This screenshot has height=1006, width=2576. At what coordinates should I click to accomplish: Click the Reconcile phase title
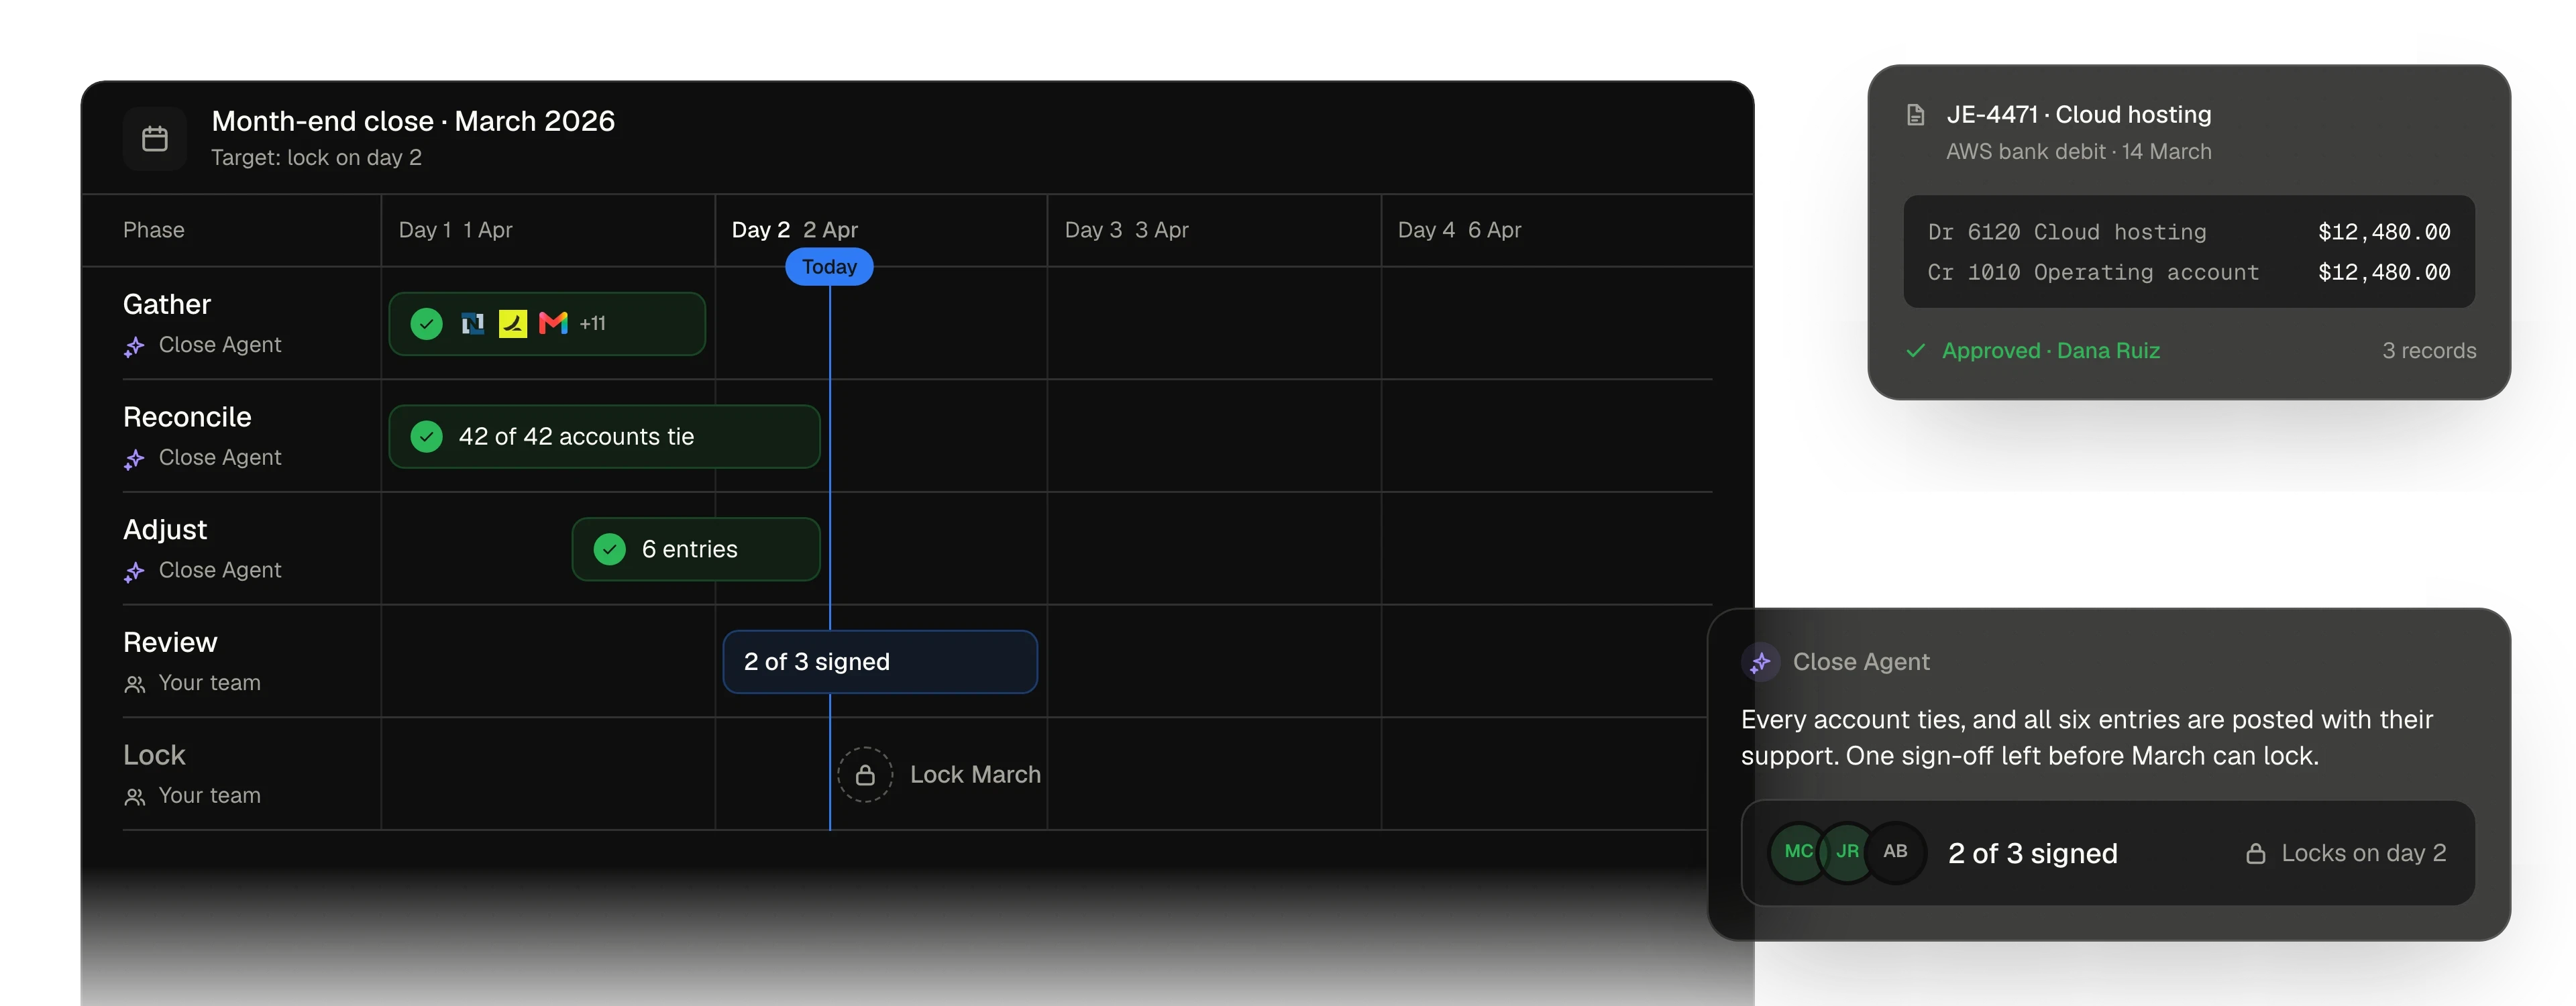[x=187, y=417]
